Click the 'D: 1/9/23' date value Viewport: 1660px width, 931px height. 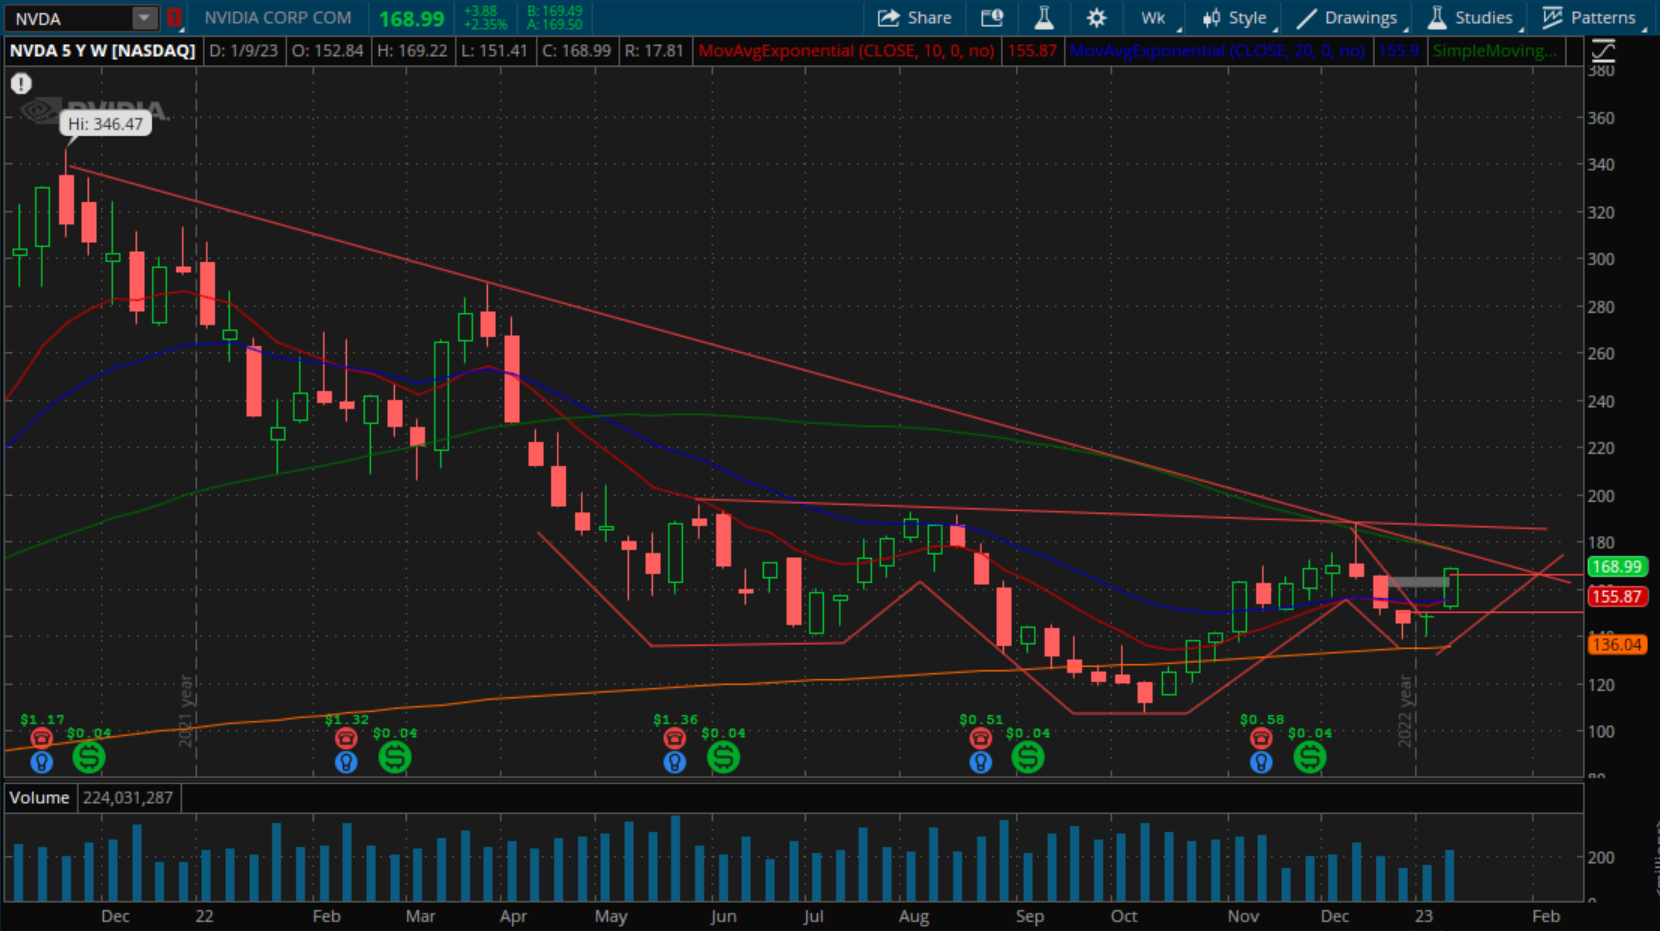click(244, 51)
